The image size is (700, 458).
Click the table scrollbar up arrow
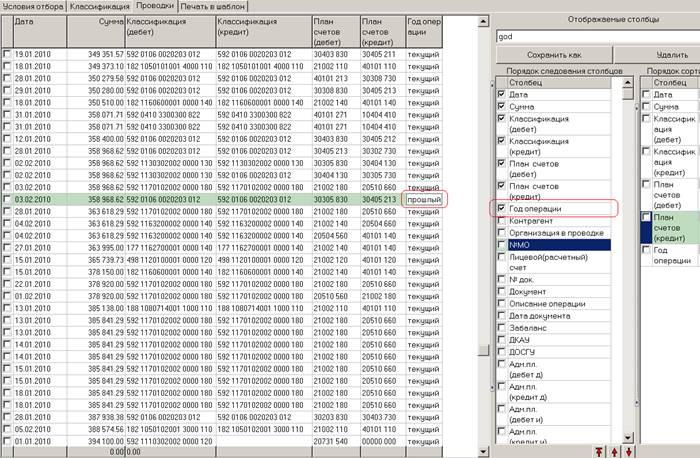tap(483, 21)
